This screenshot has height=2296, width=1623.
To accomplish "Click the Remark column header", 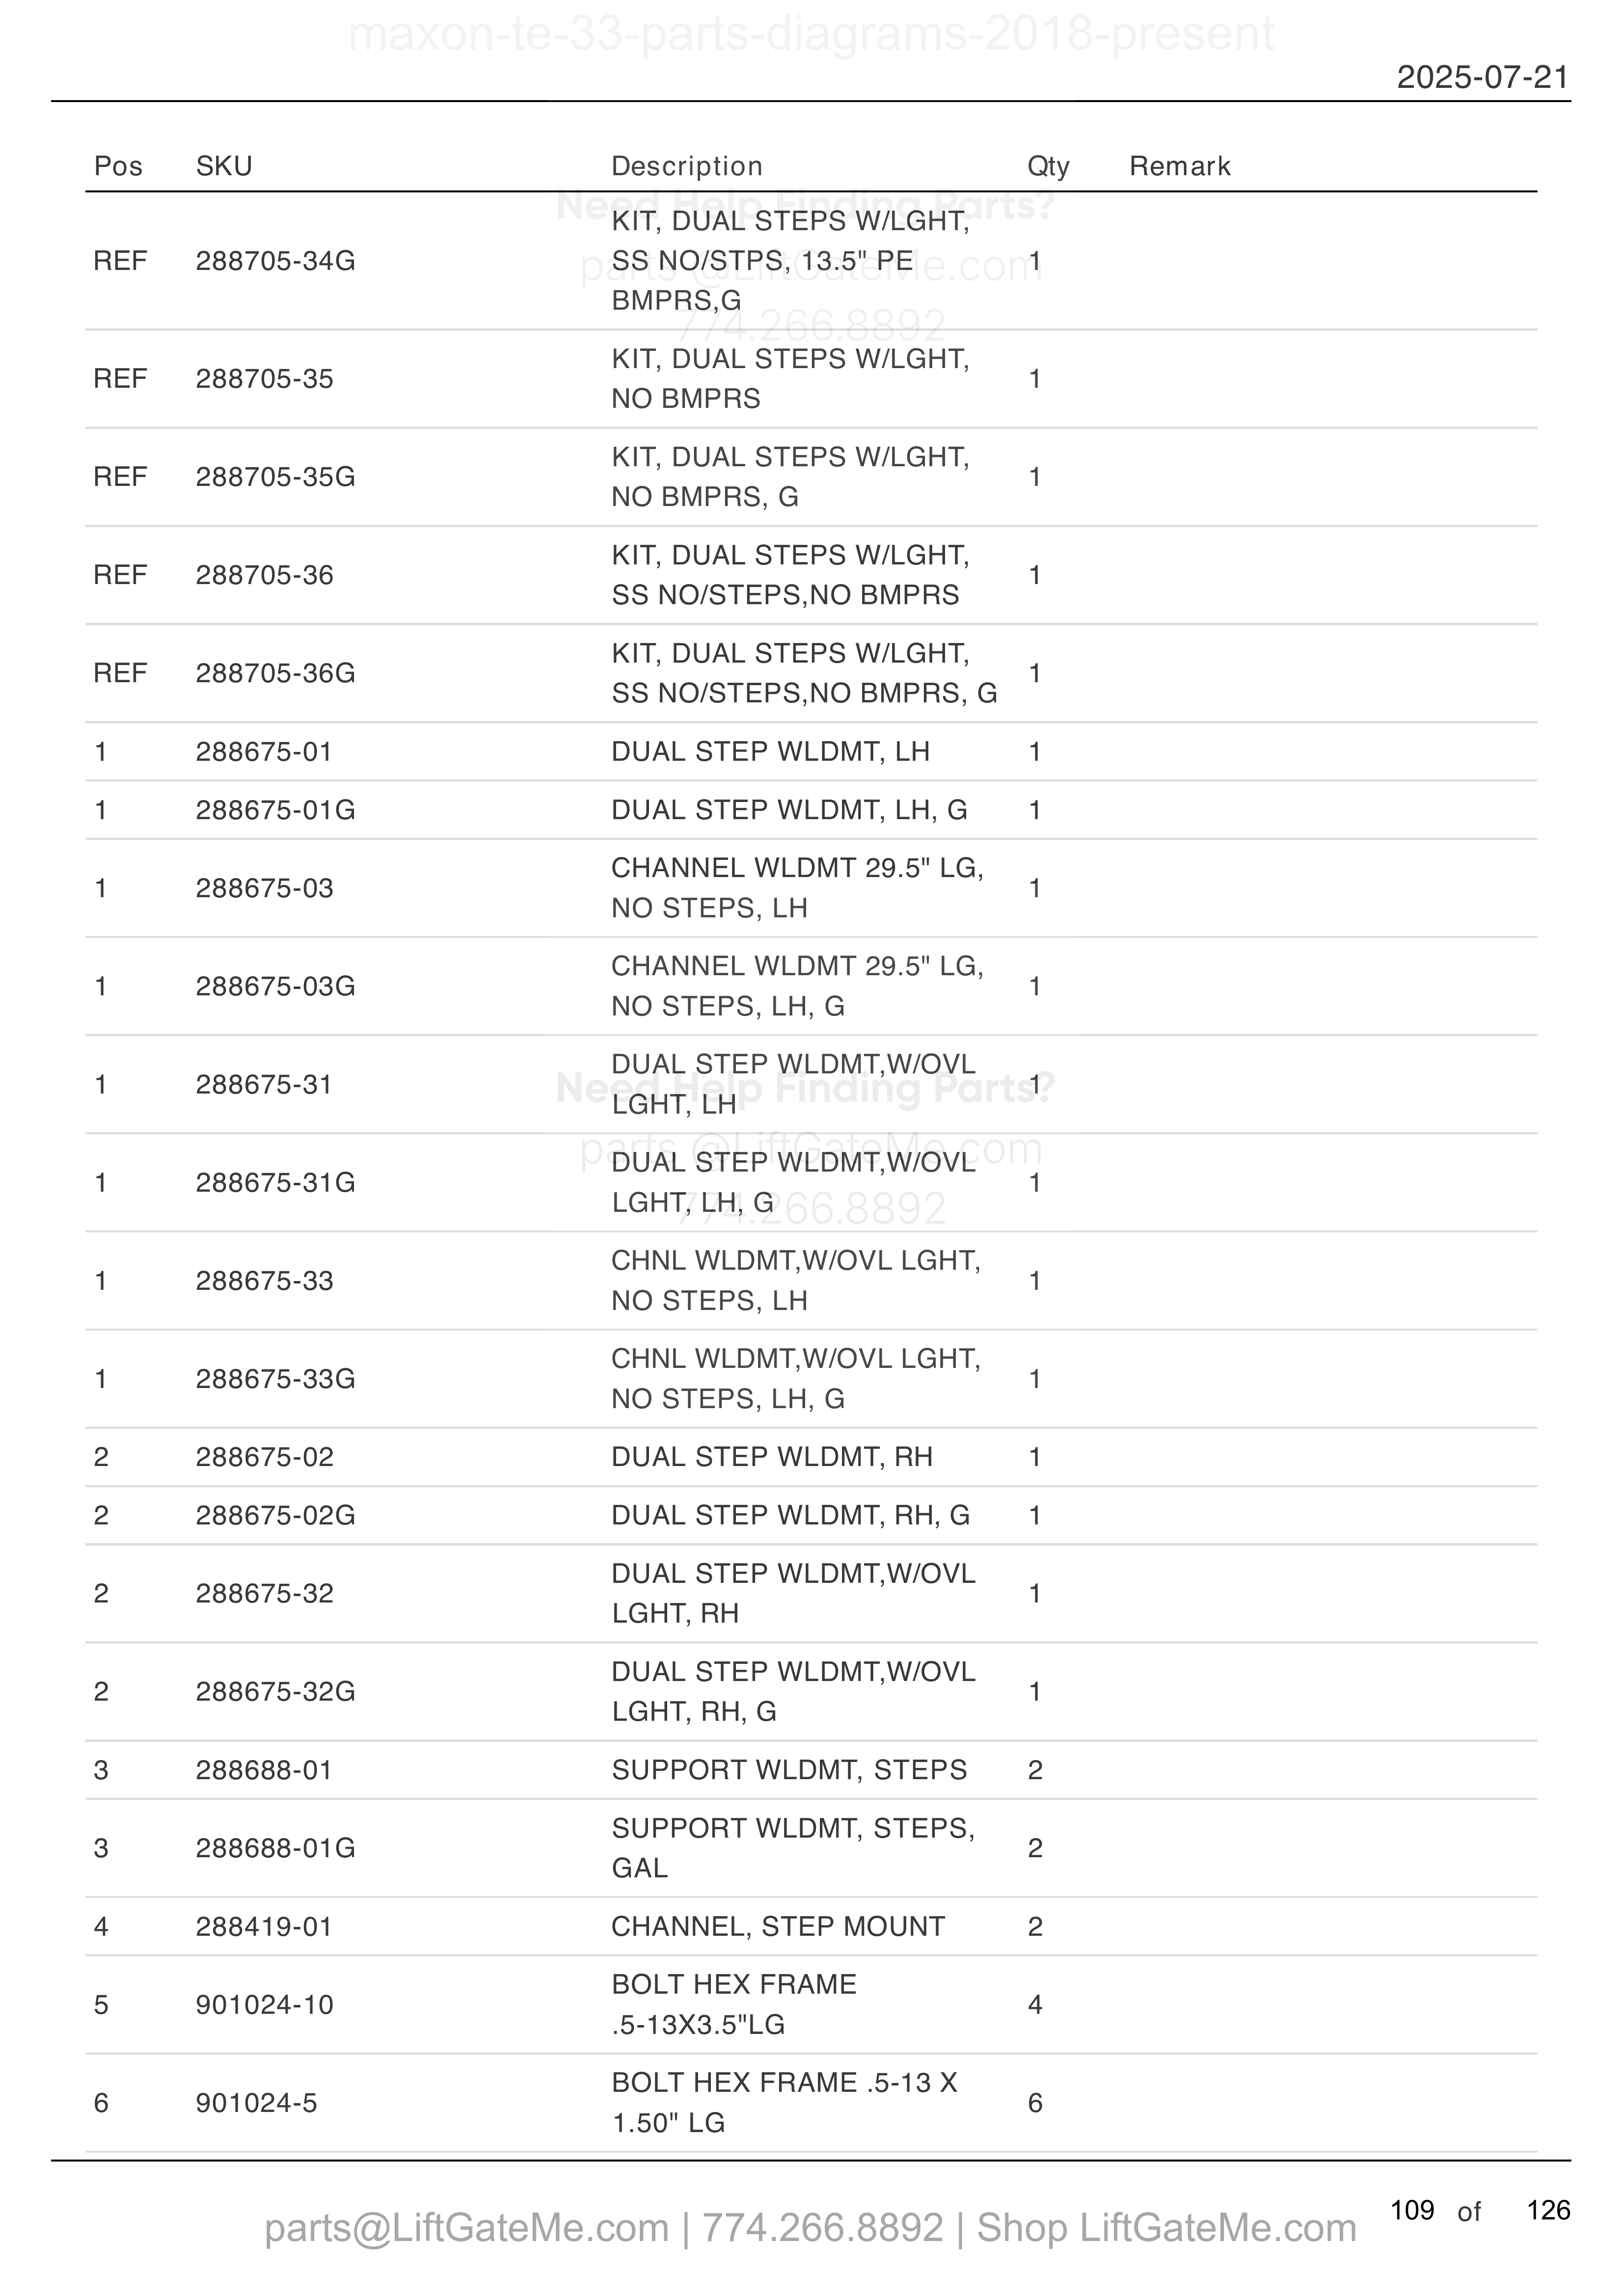I will [1180, 166].
